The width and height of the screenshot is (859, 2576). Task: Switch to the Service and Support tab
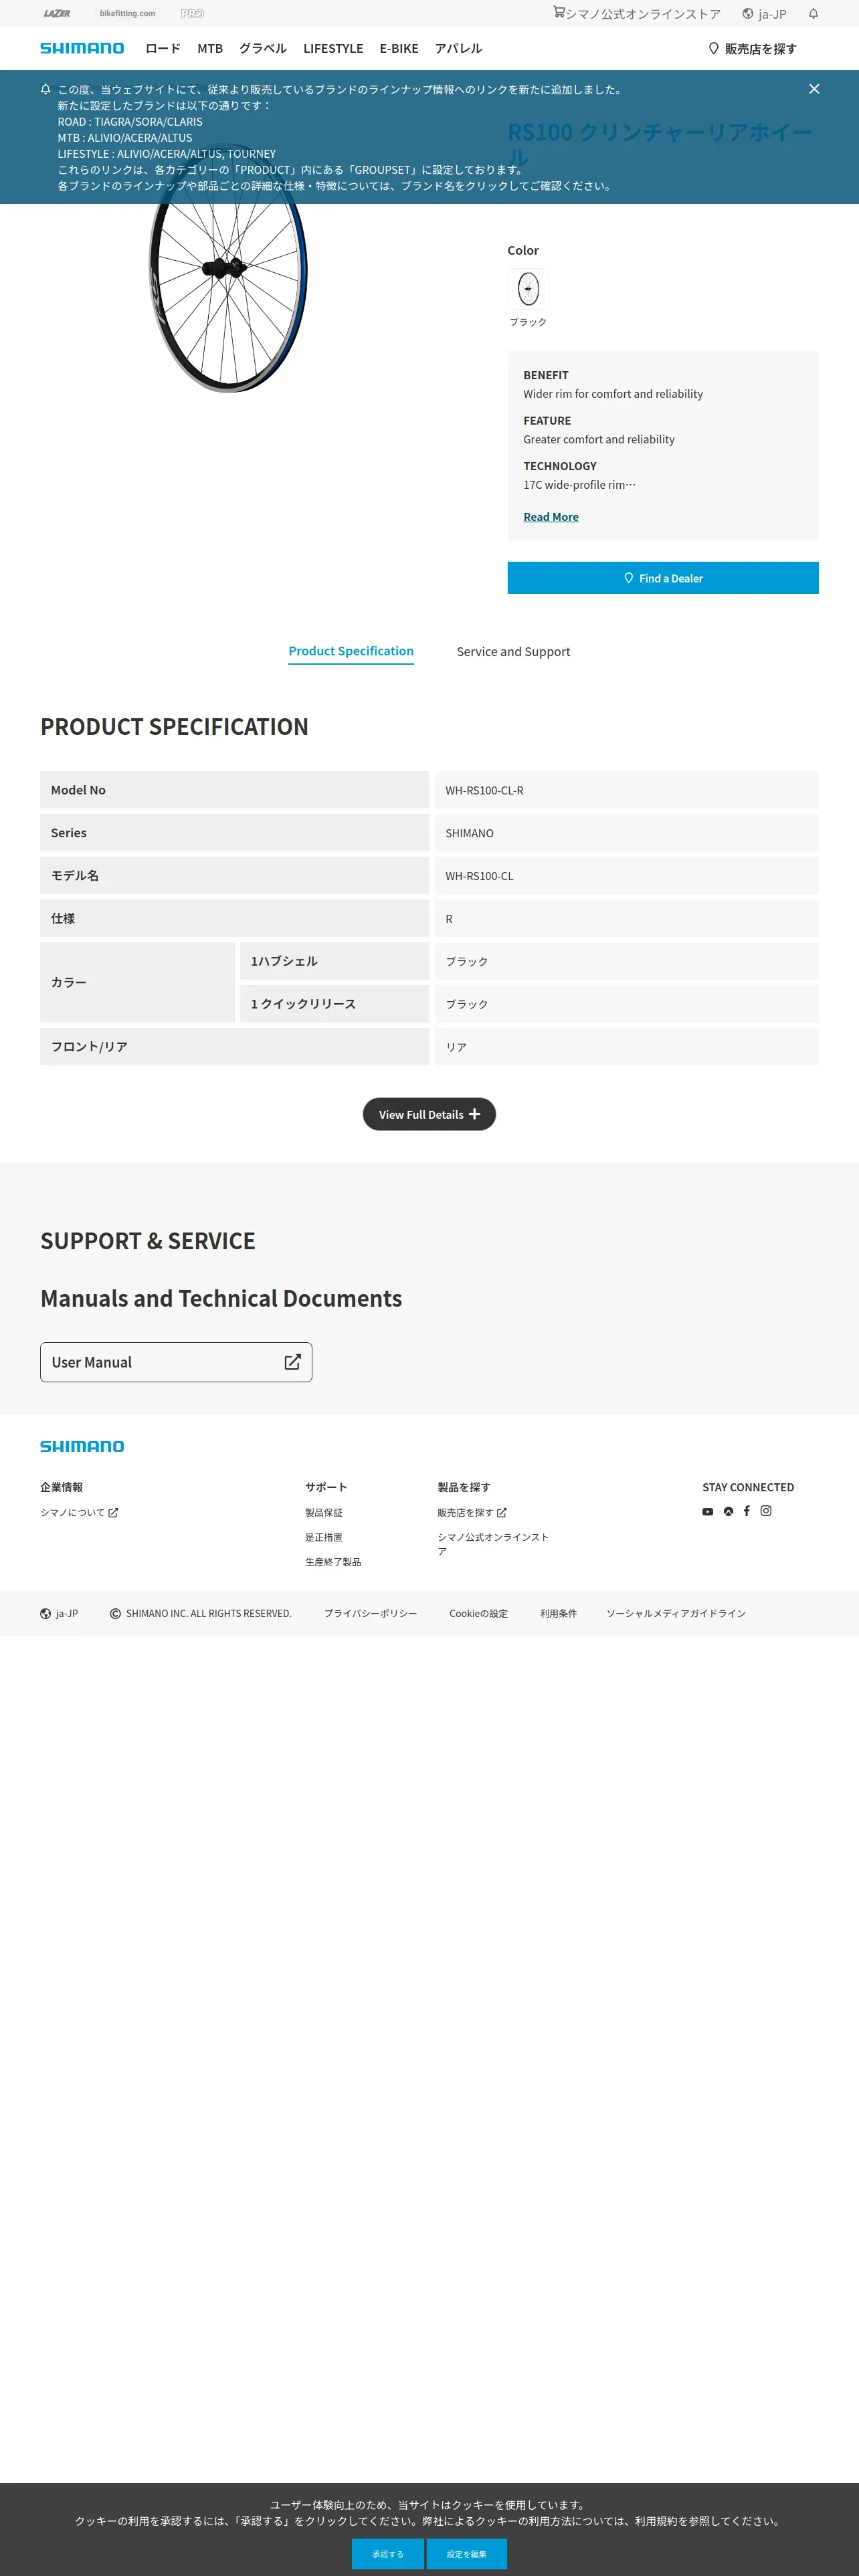tap(513, 652)
